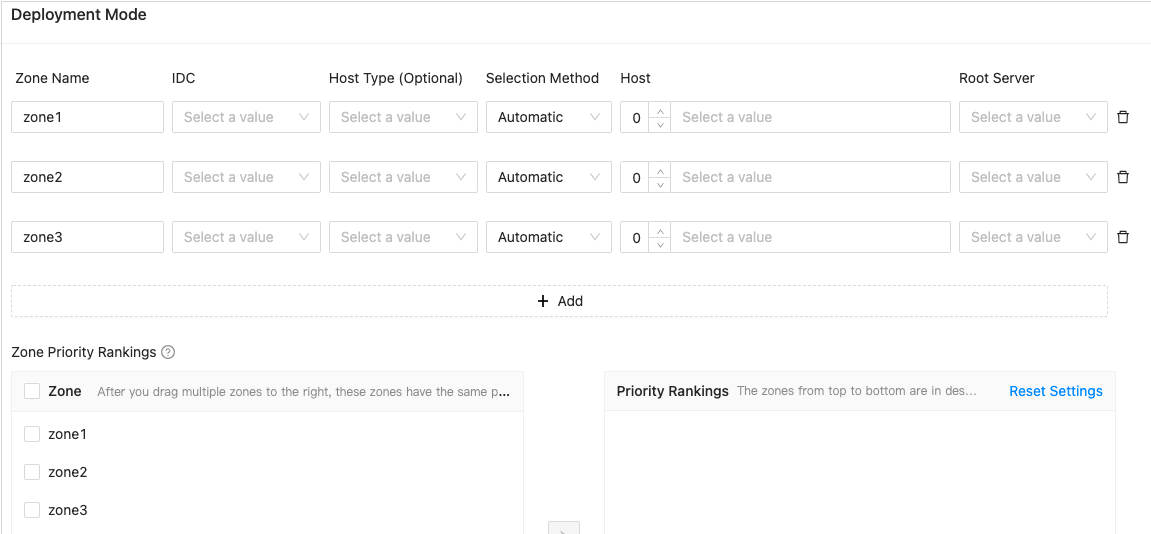The height and width of the screenshot is (534, 1151).
Task: Open the Host value selector for zone1
Action: click(x=810, y=117)
